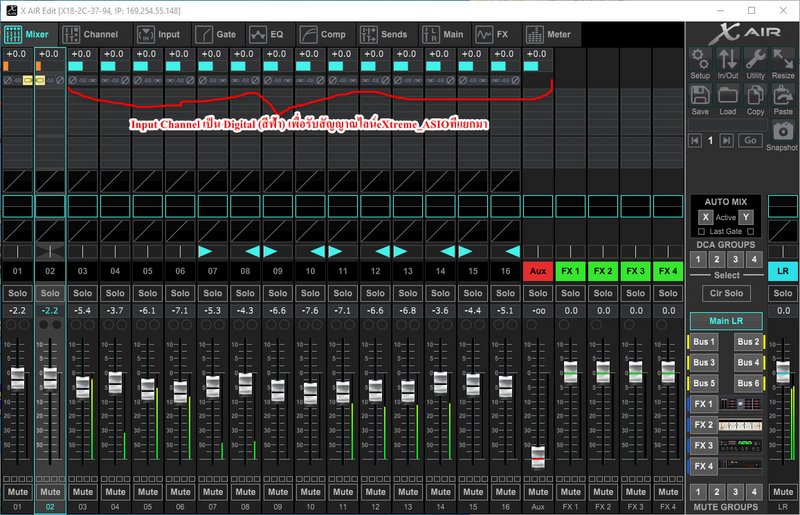
Task: Click the main LR fader handle
Action: 783,372
